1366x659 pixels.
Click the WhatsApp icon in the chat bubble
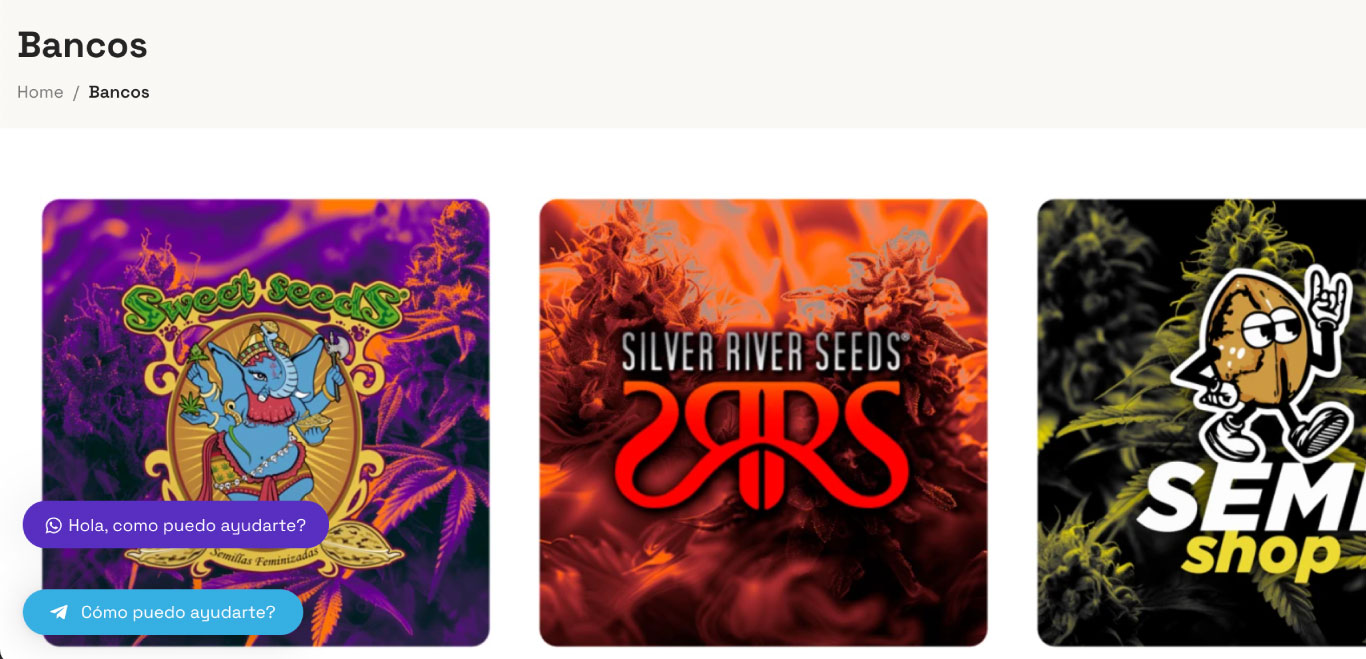click(x=53, y=525)
